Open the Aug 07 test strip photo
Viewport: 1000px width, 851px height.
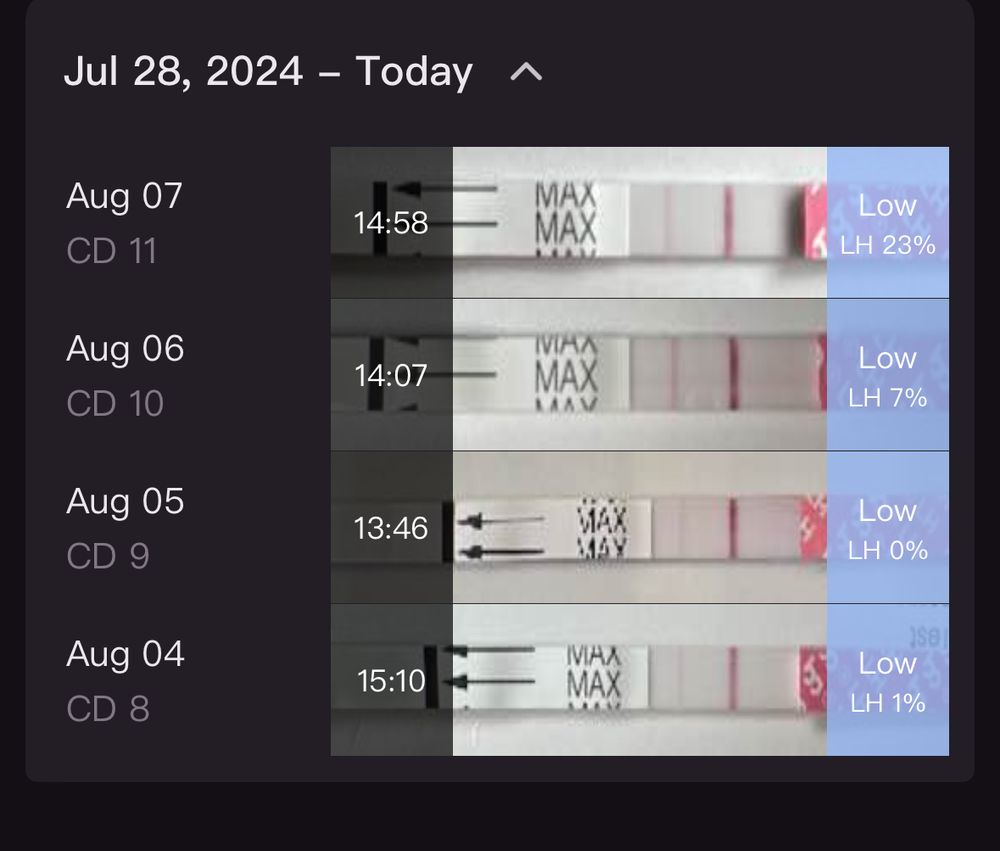(640, 222)
